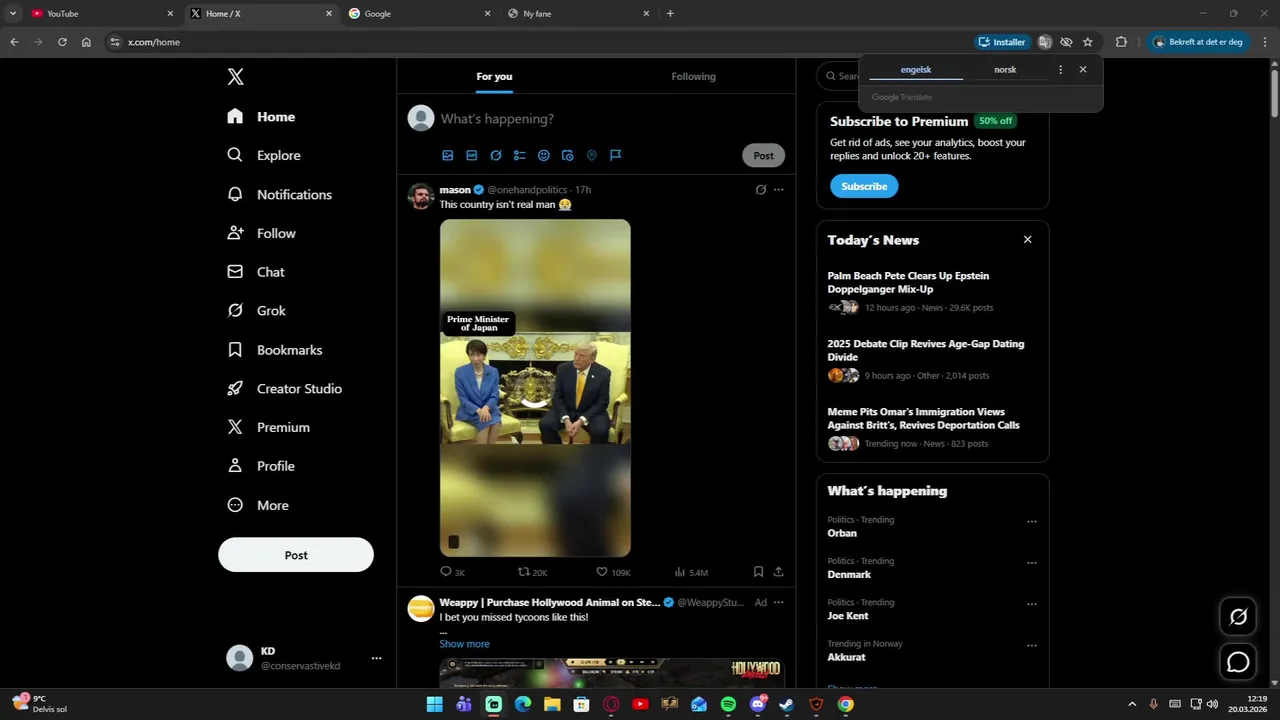Image resolution: width=1280 pixels, height=720 pixels.
Task: Repost mason's post (20K)
Action: (532, 572)
